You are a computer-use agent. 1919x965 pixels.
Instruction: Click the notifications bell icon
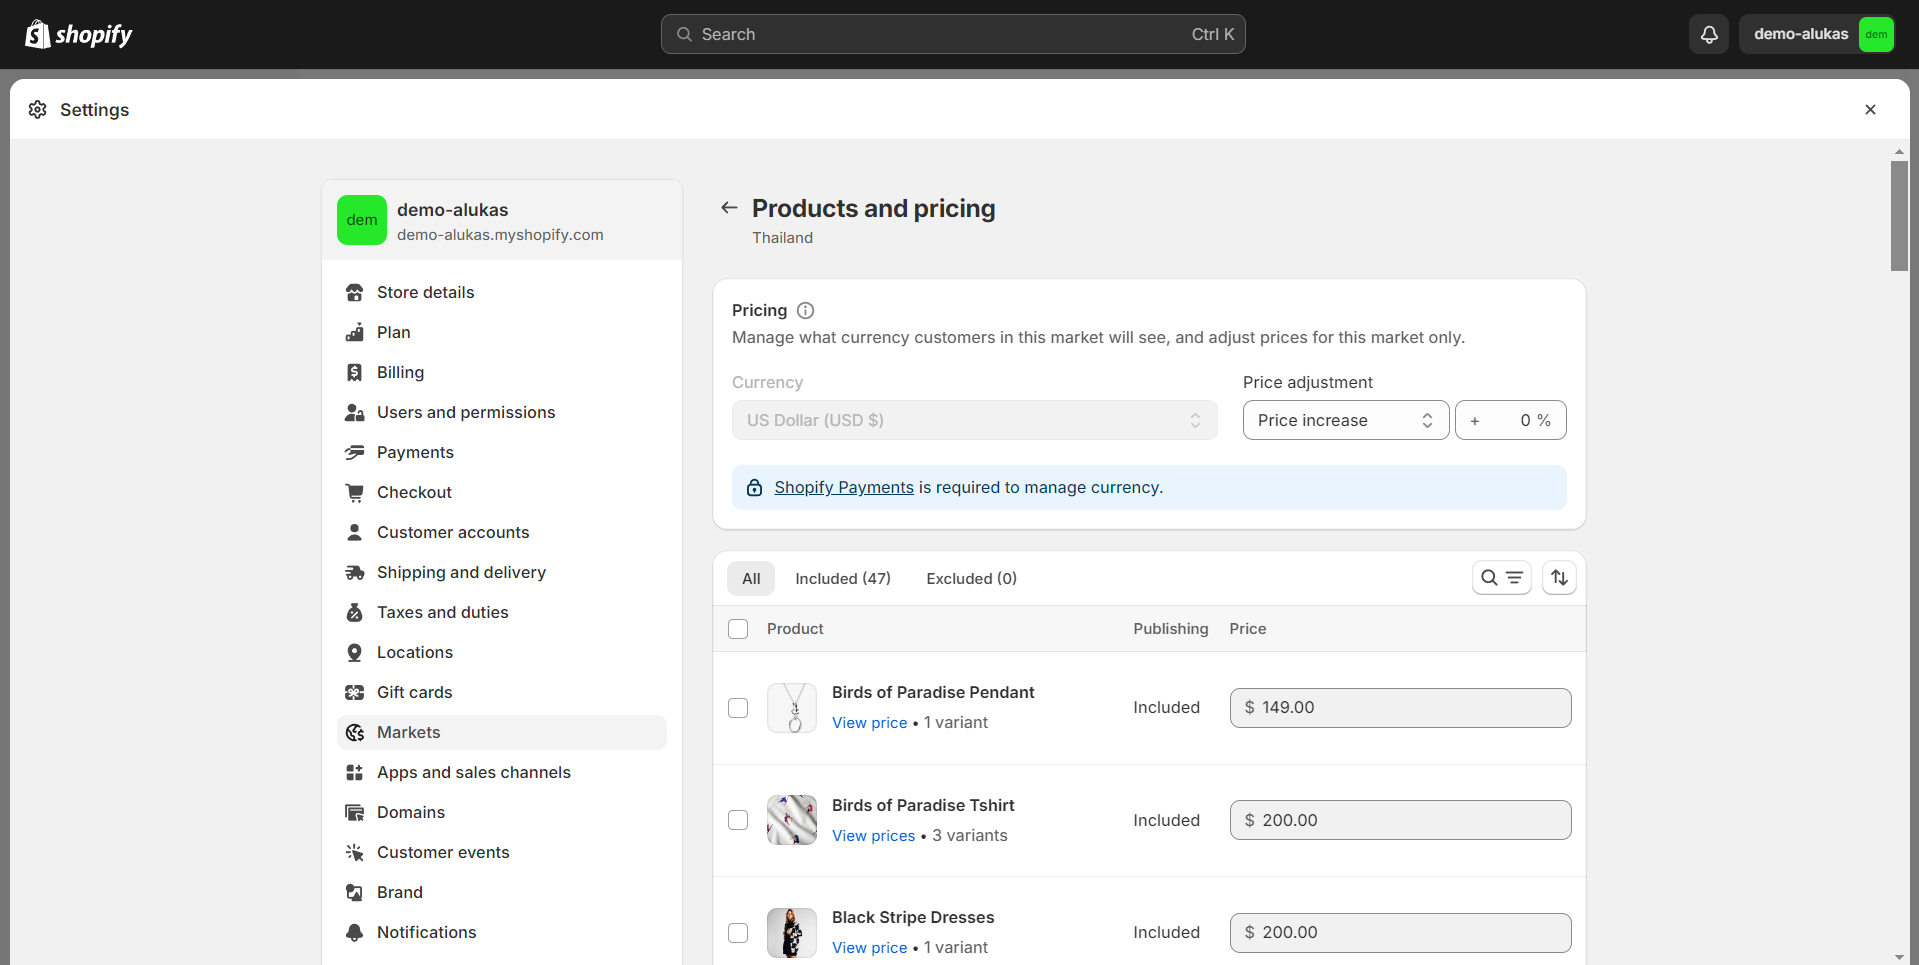(1709, 34)
